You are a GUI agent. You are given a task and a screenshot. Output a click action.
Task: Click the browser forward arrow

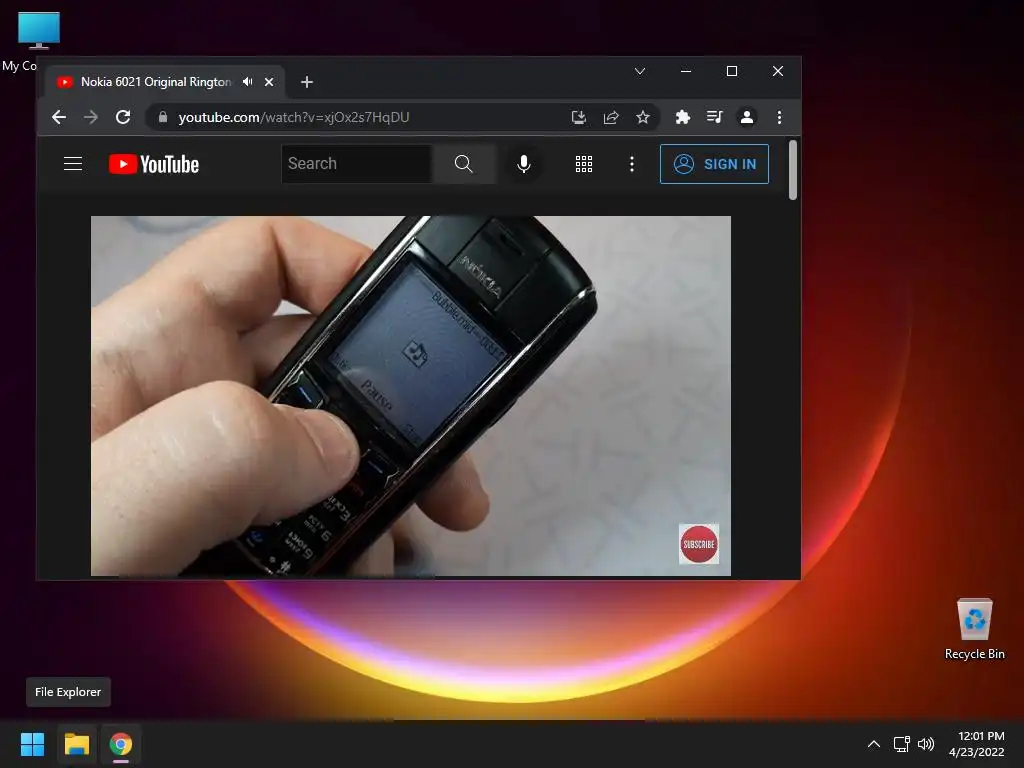coord(91,118)
